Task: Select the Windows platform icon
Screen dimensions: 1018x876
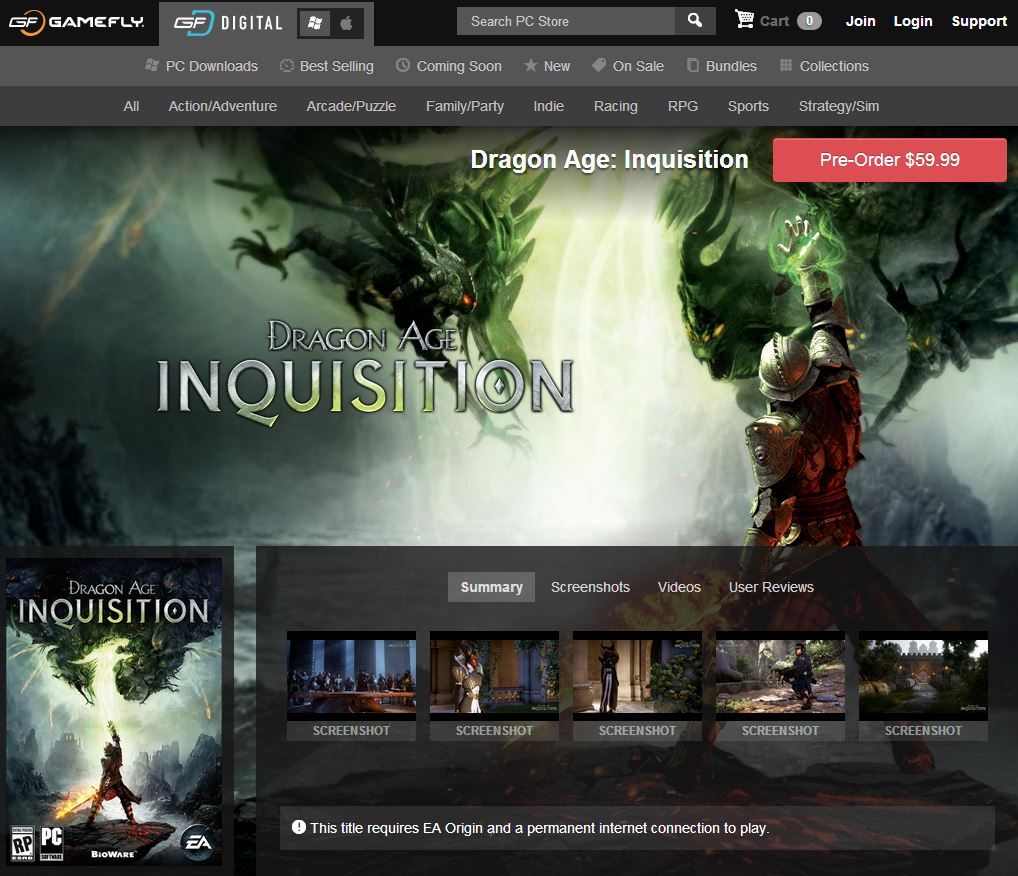Action: click(315, 22)
